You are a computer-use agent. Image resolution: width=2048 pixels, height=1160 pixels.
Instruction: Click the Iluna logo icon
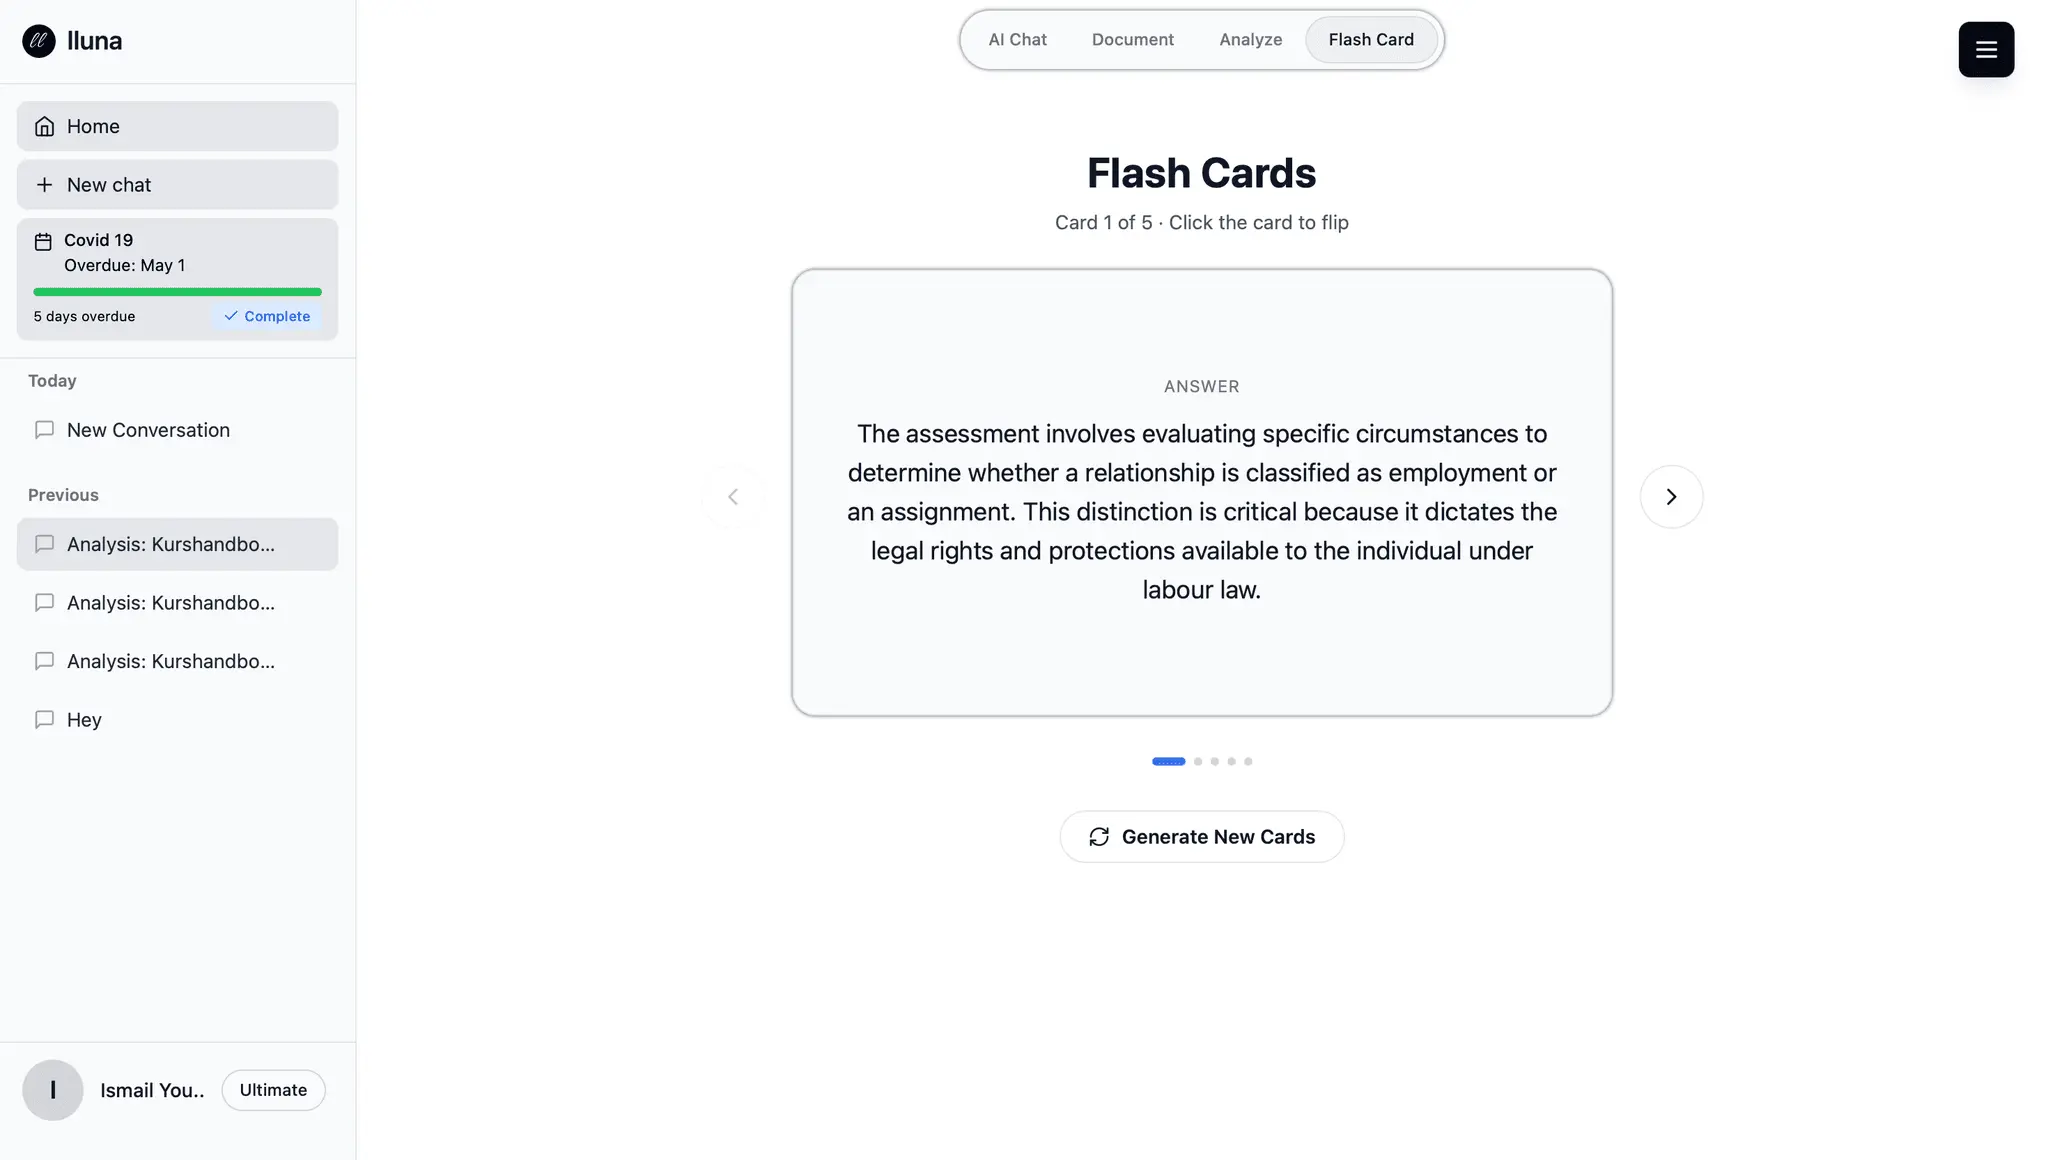pos(39,41)
